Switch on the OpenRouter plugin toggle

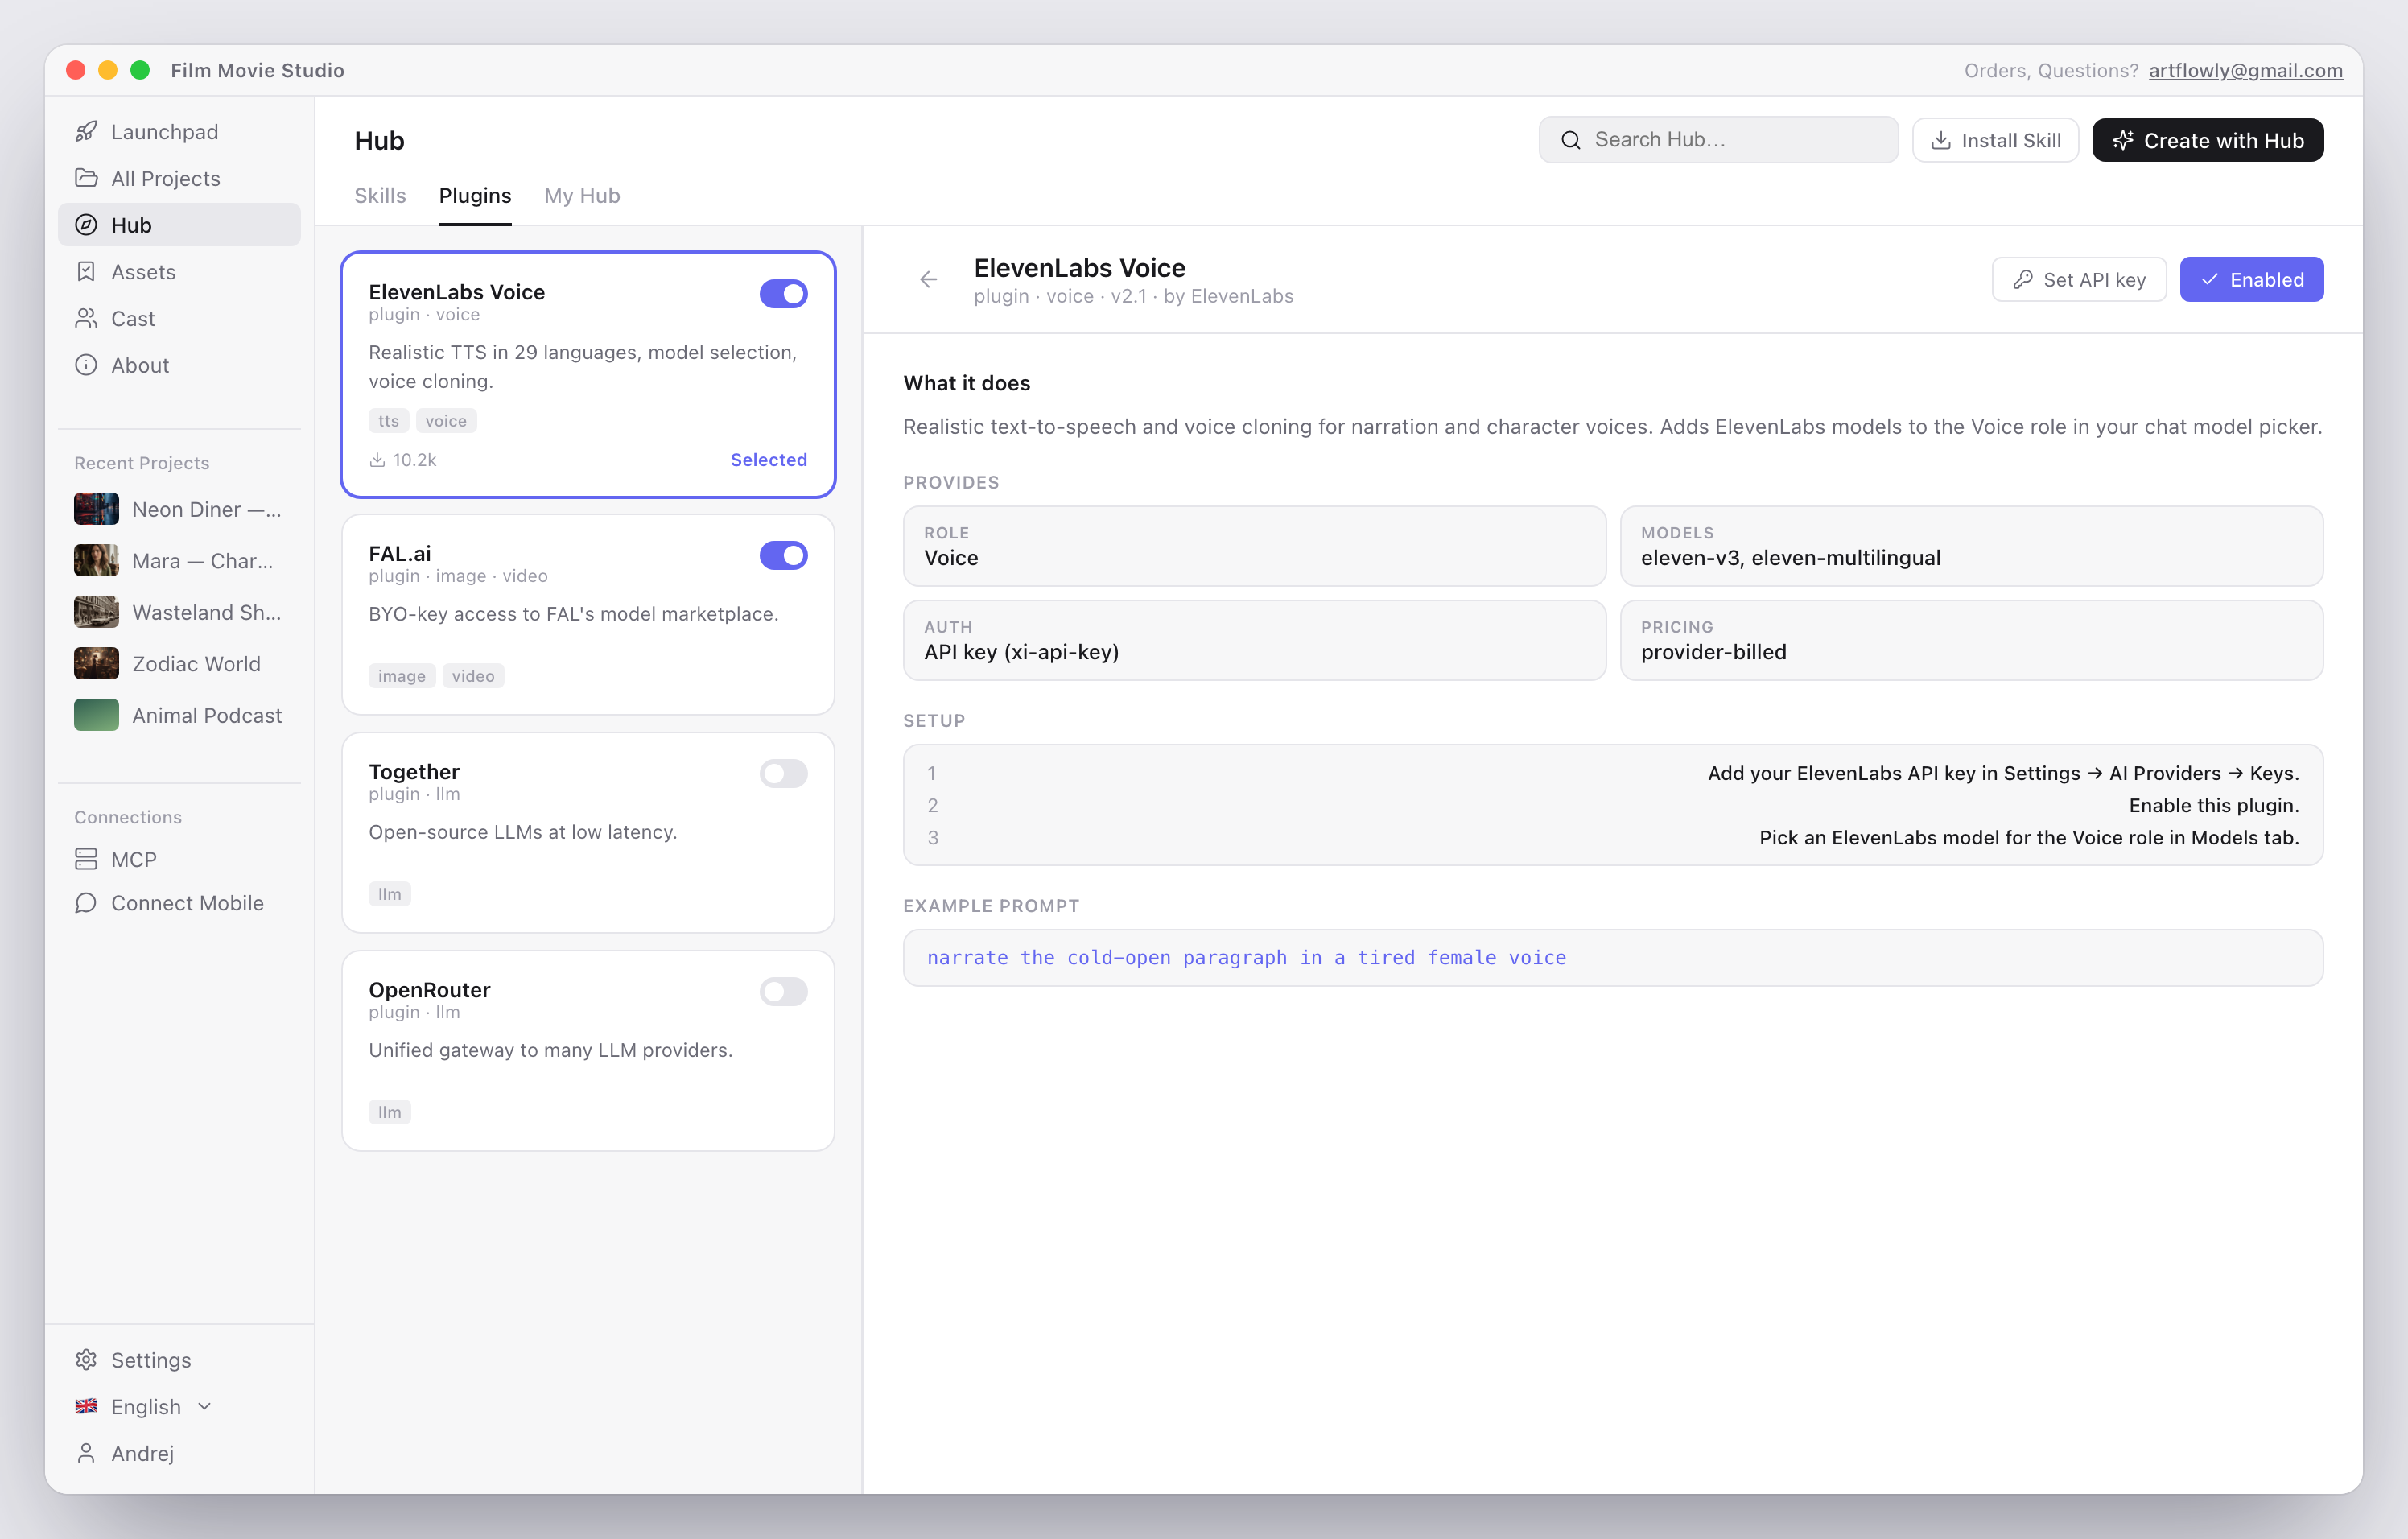(783, 991)
